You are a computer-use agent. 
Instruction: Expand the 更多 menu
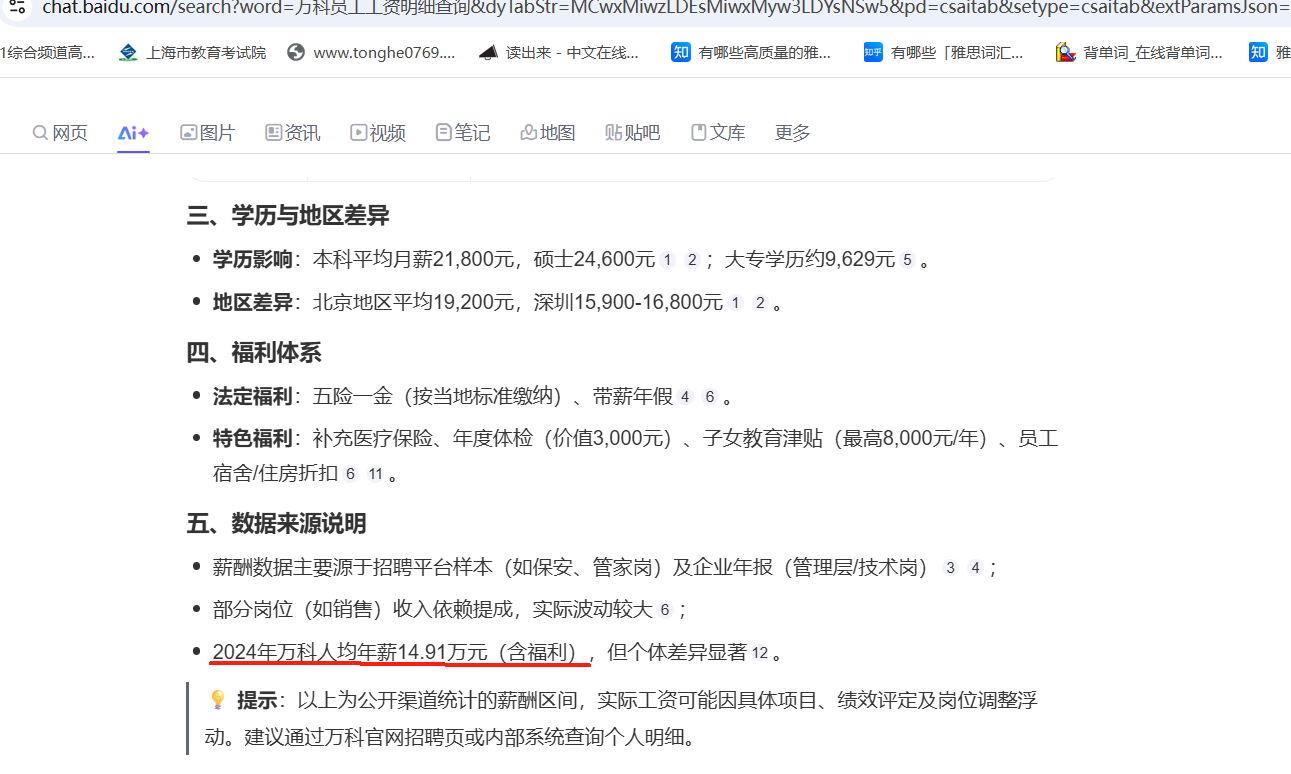point(793,133)
